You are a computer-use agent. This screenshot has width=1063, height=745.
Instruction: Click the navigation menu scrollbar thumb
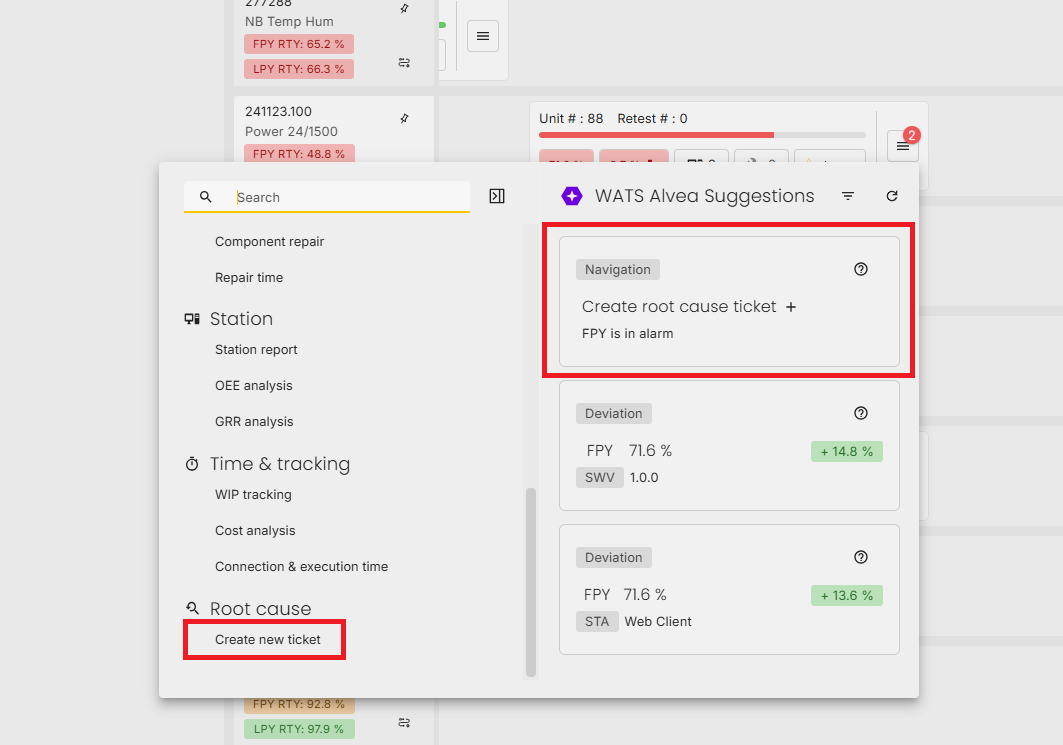531,582
